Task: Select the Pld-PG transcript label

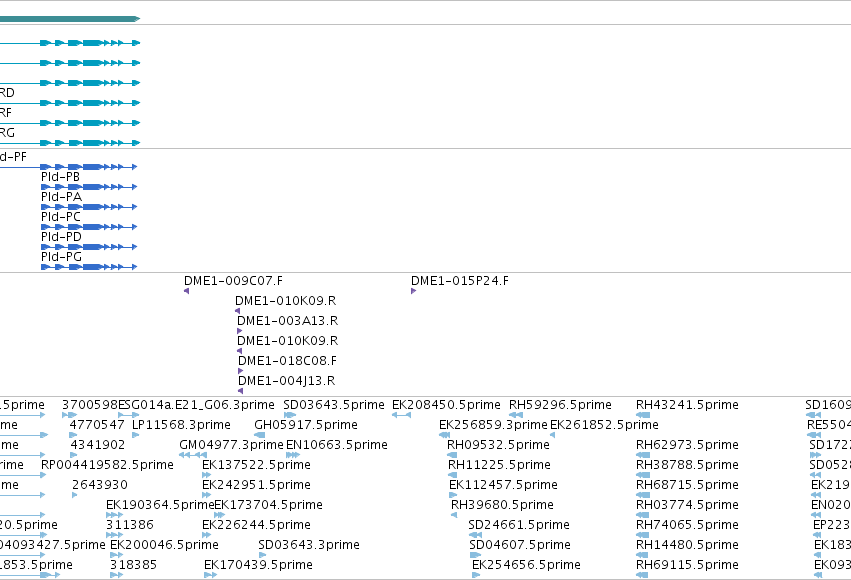Action: 61,257
